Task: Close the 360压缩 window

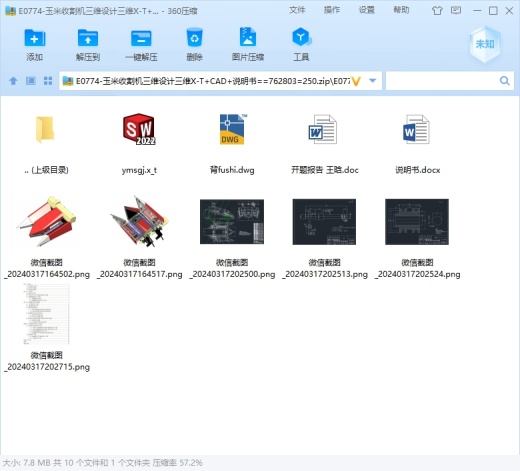Action: 509,11
